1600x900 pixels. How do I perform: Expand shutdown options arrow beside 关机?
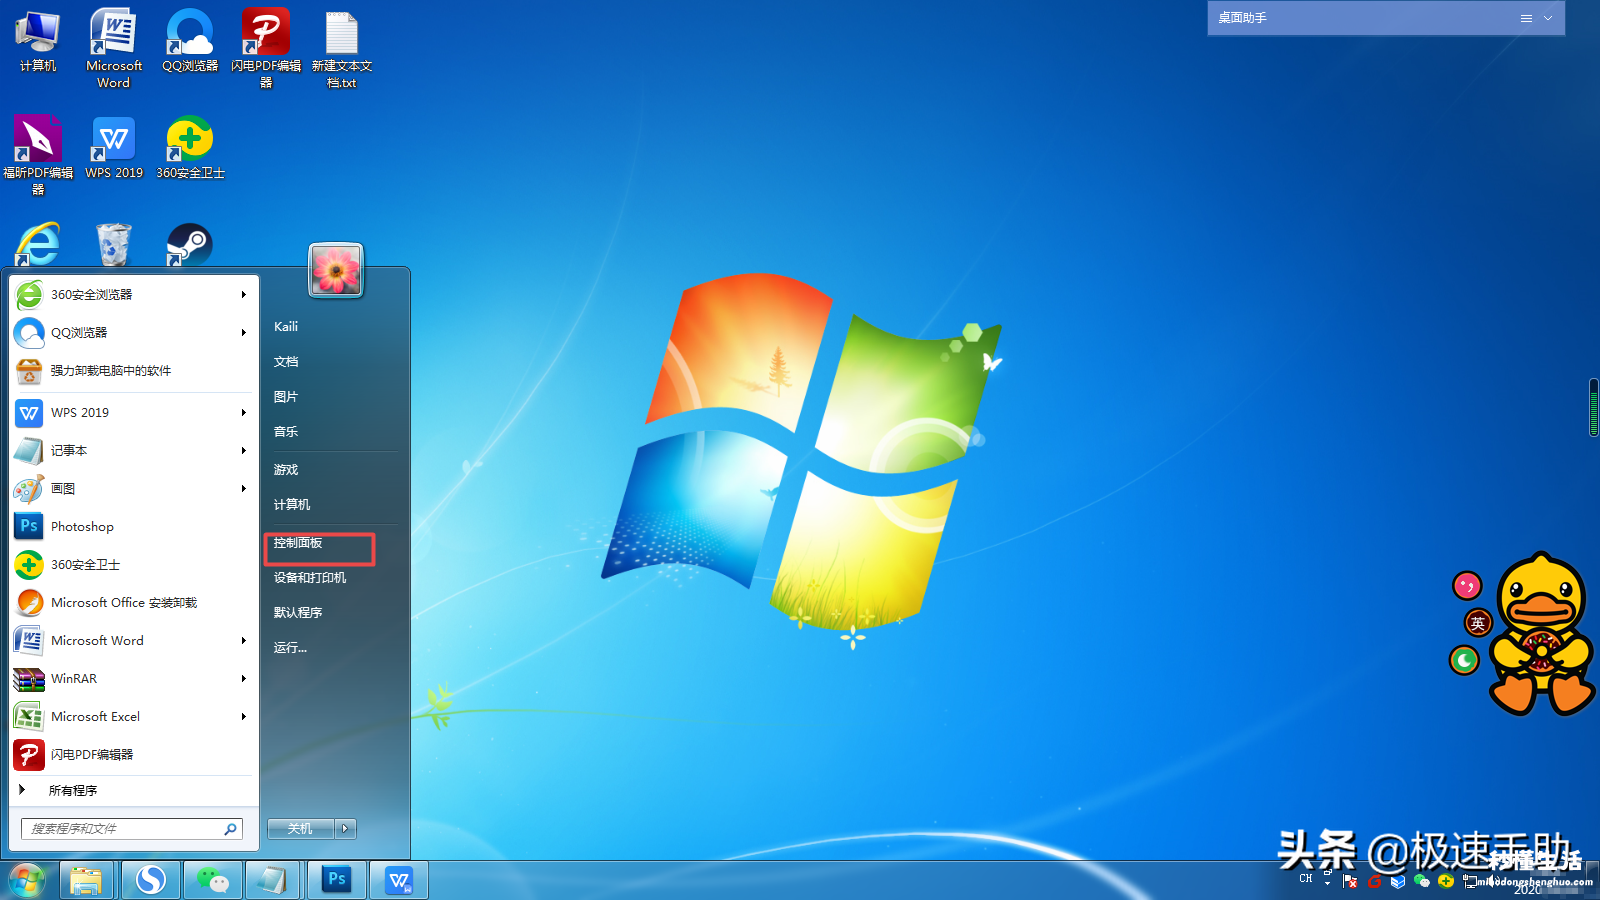pyautogui.click(x=345, y=829)
